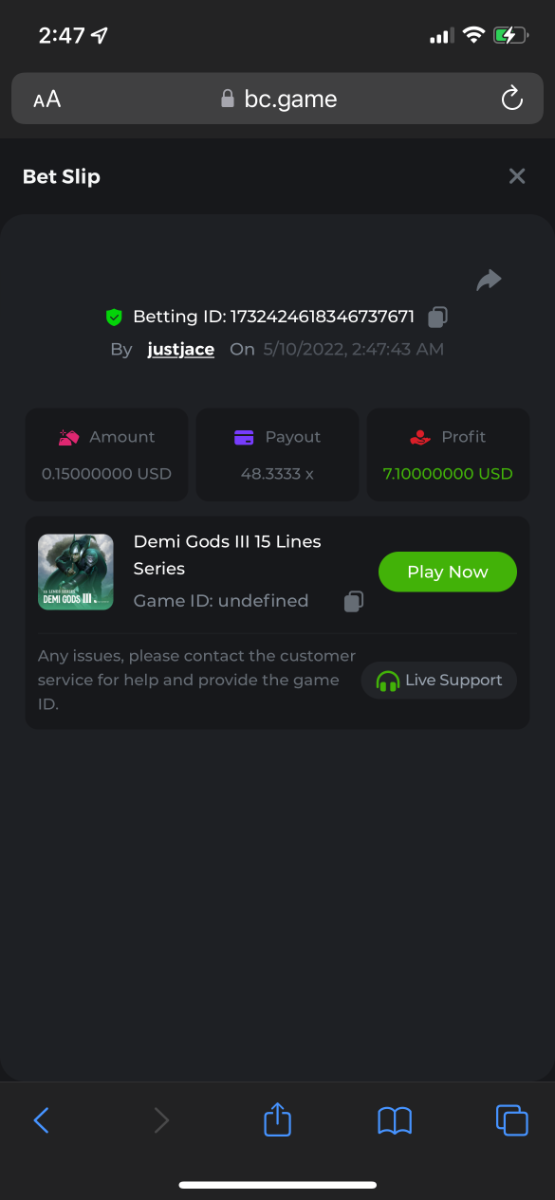This screenshot has width=555, height=1200.
Task: Reload the bc.game page
Action: coord(511,99)
